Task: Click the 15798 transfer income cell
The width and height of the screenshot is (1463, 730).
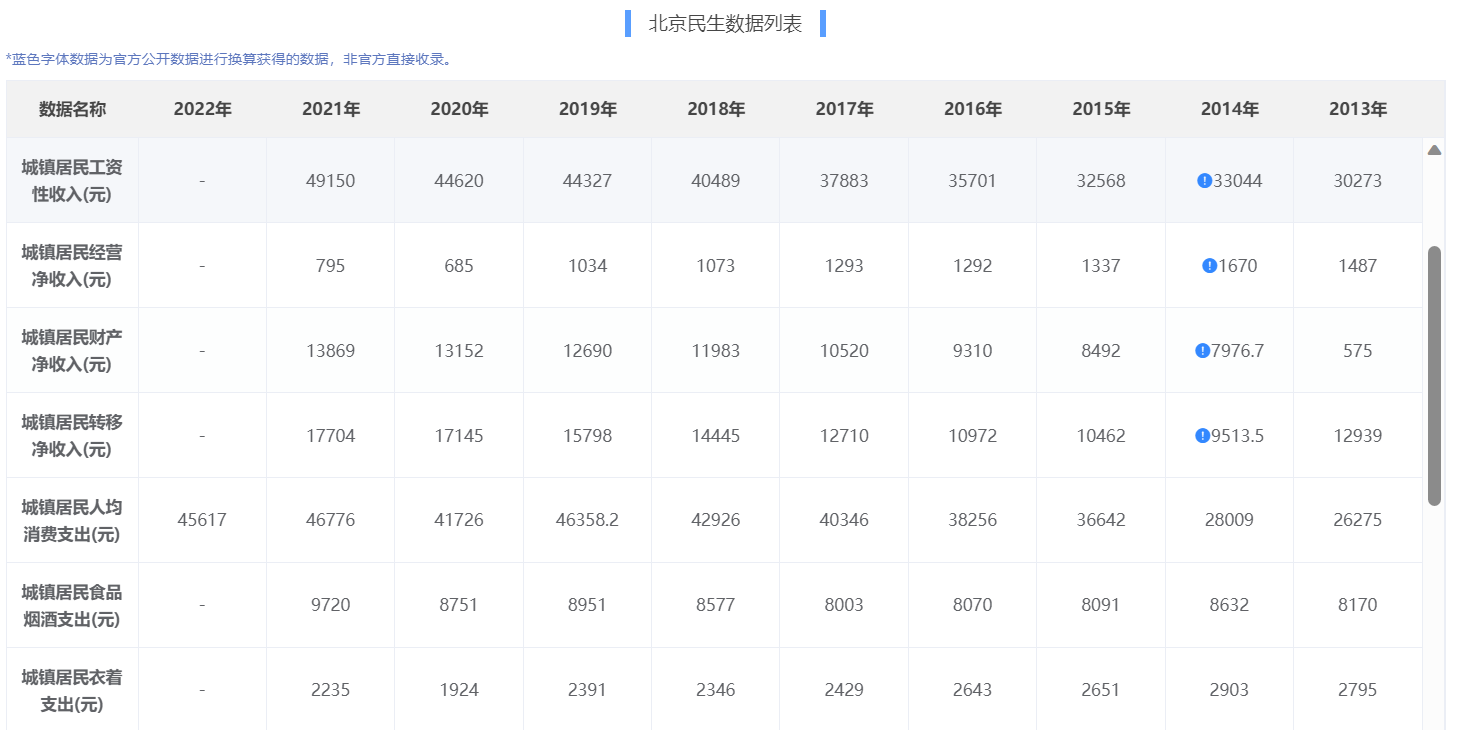Action: tap(588, 436)
